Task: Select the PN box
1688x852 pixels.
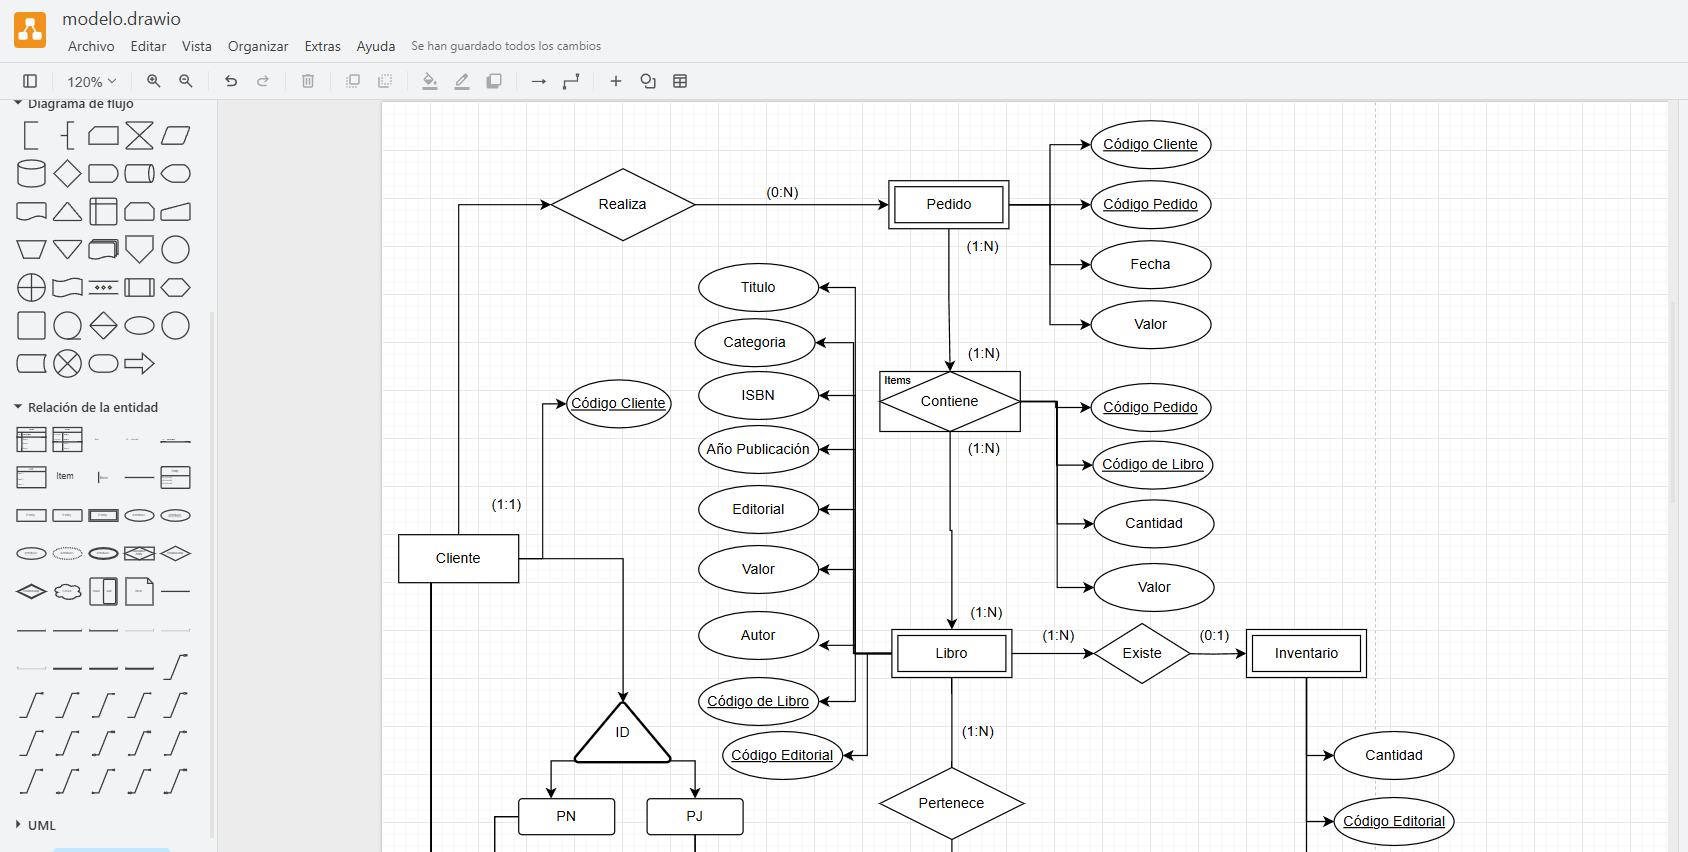Action: point(566,816)
